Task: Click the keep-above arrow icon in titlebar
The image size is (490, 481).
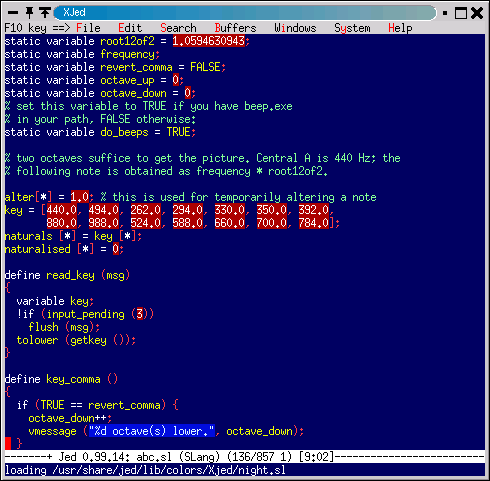Action: (45, 13)
